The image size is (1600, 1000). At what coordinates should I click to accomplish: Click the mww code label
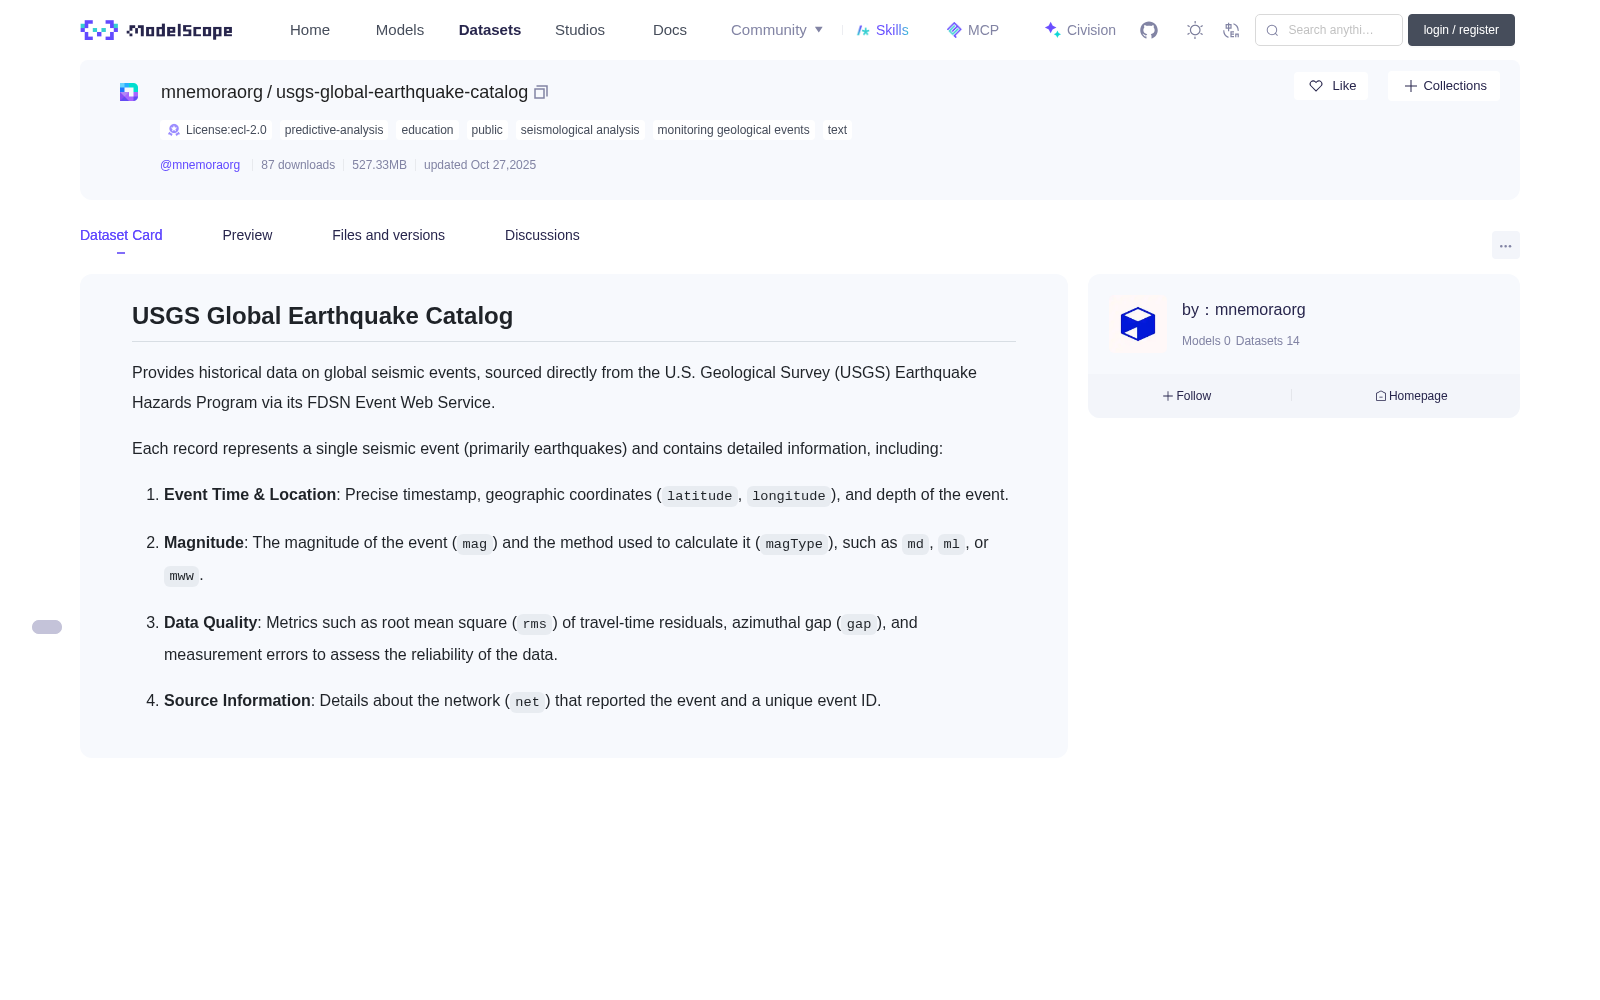tap(182, 576)
